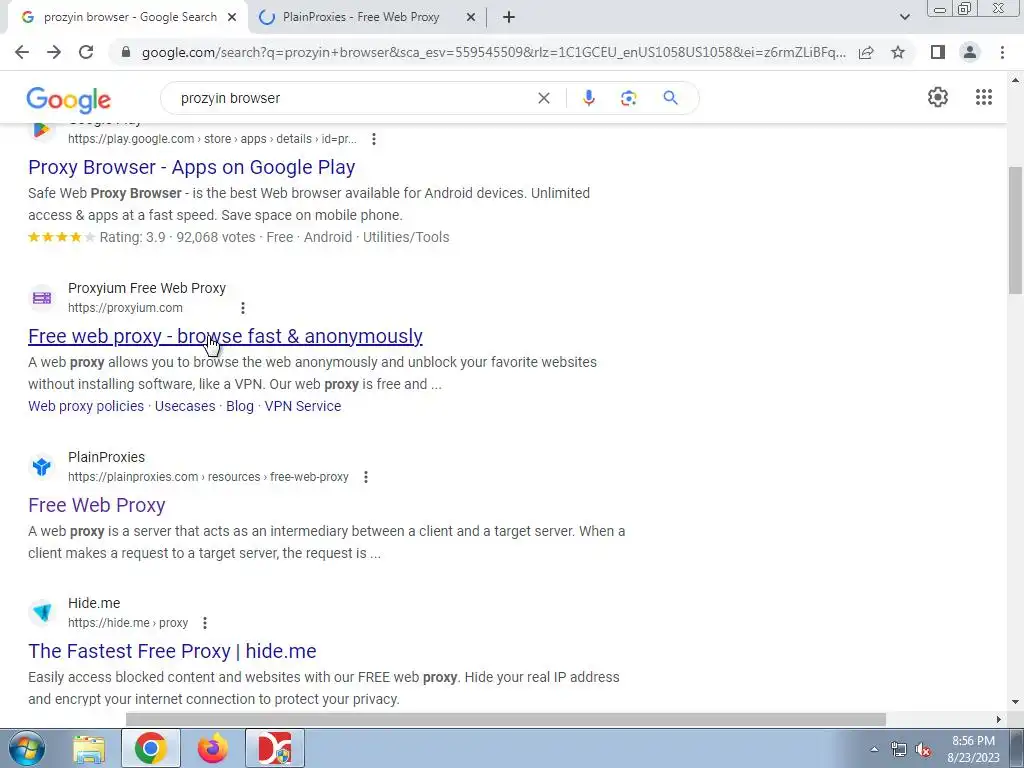
Task: Click the Hide.me favicon
Action: [x=42, y=613]
